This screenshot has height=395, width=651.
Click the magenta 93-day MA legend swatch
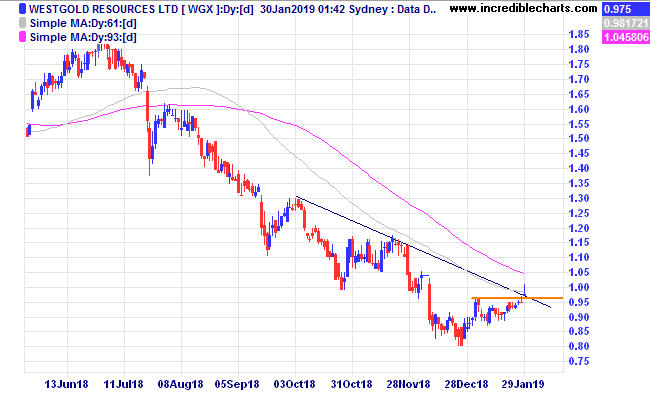point(23,37)
